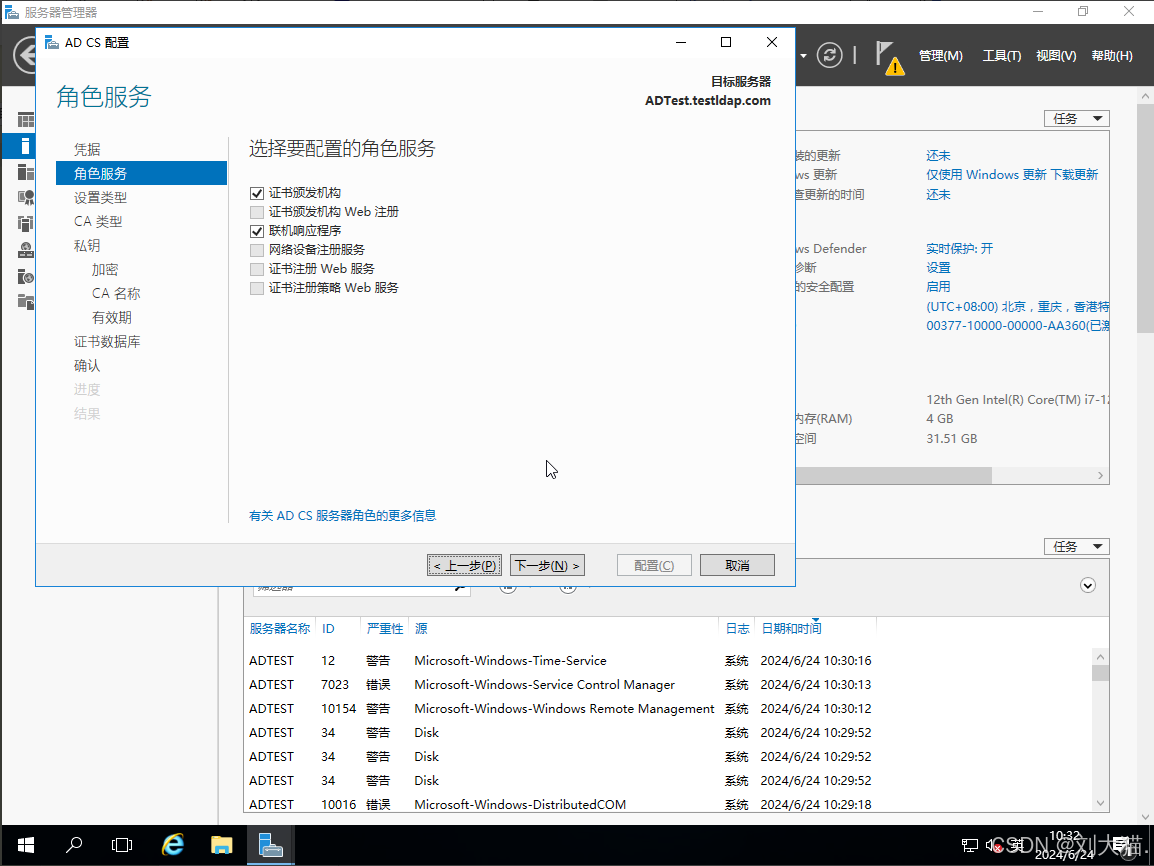Screen dimensions: 1154x866
Task: Open 管理(M) menu
Action: pos(941,56)
